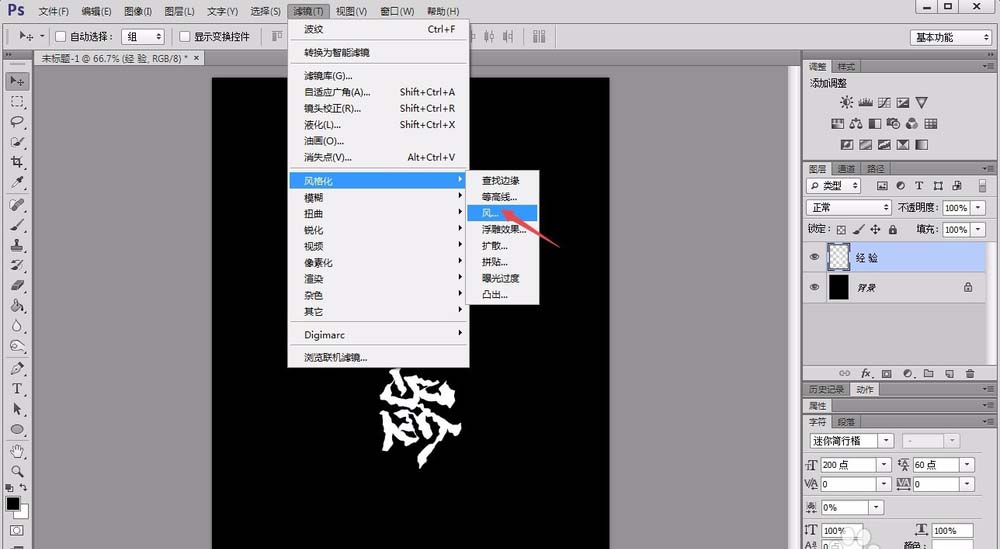Toggle lock all padlock icon
Screen dimensions: 1000x549
point(893,230)
